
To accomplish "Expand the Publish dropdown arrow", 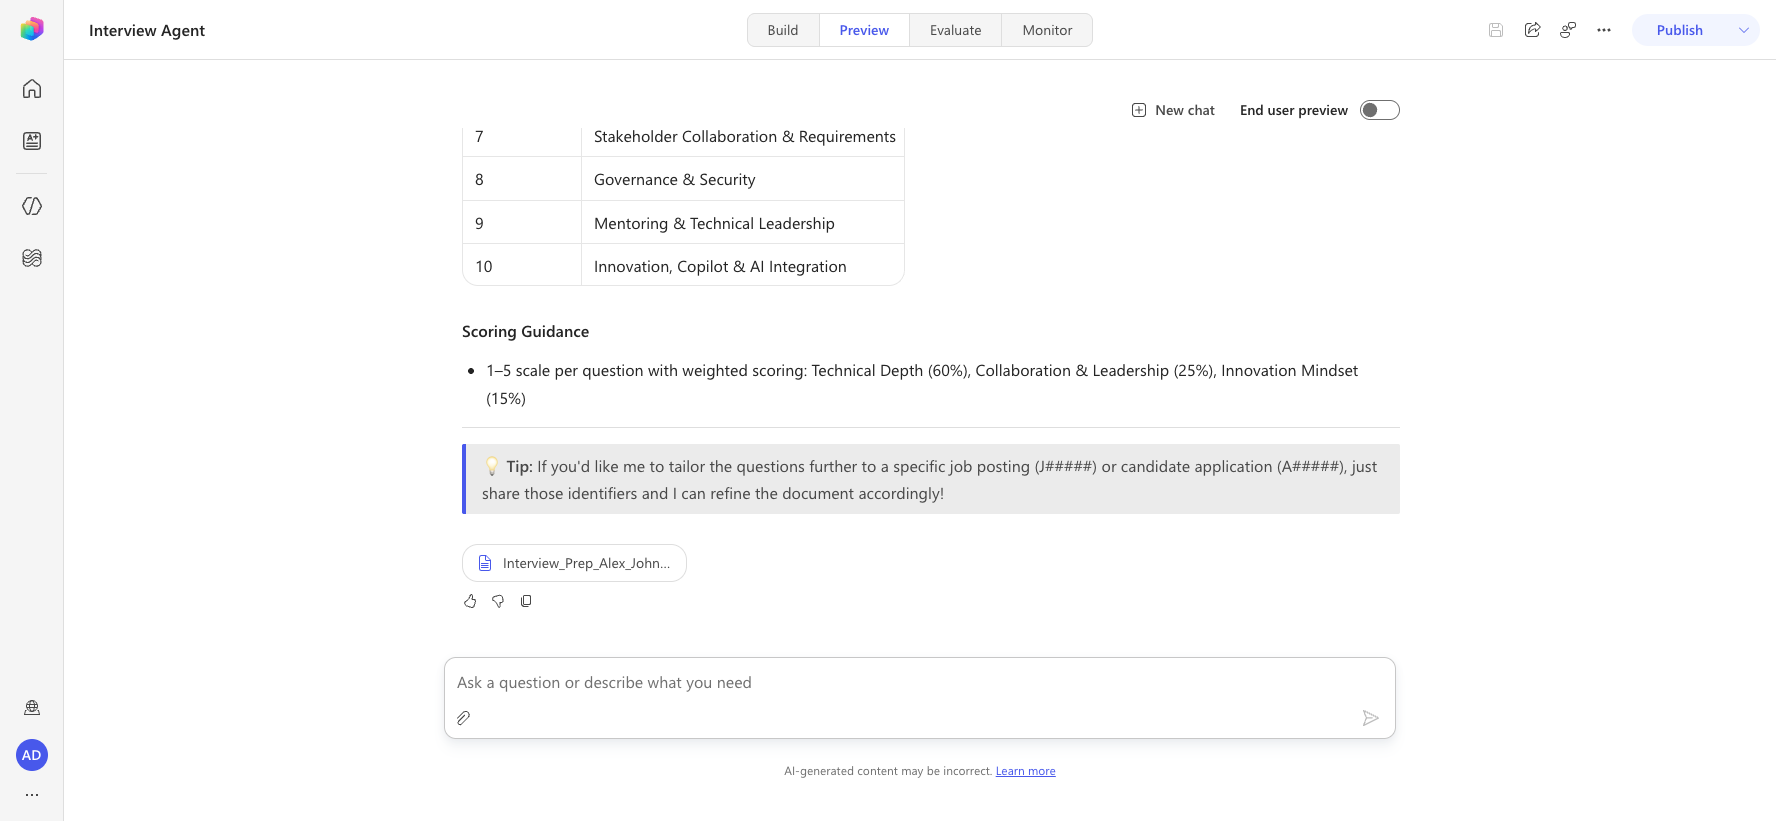I will 1744,30.
